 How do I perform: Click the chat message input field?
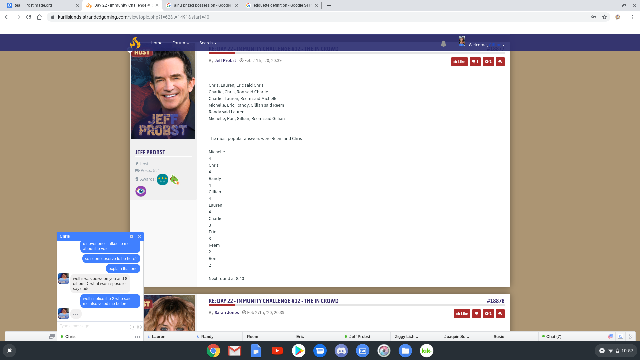(94, 327)
